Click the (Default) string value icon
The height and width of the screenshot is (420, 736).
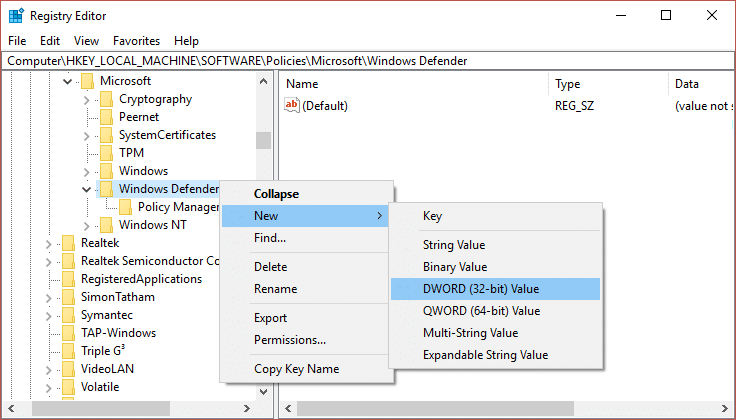point(292,106)
